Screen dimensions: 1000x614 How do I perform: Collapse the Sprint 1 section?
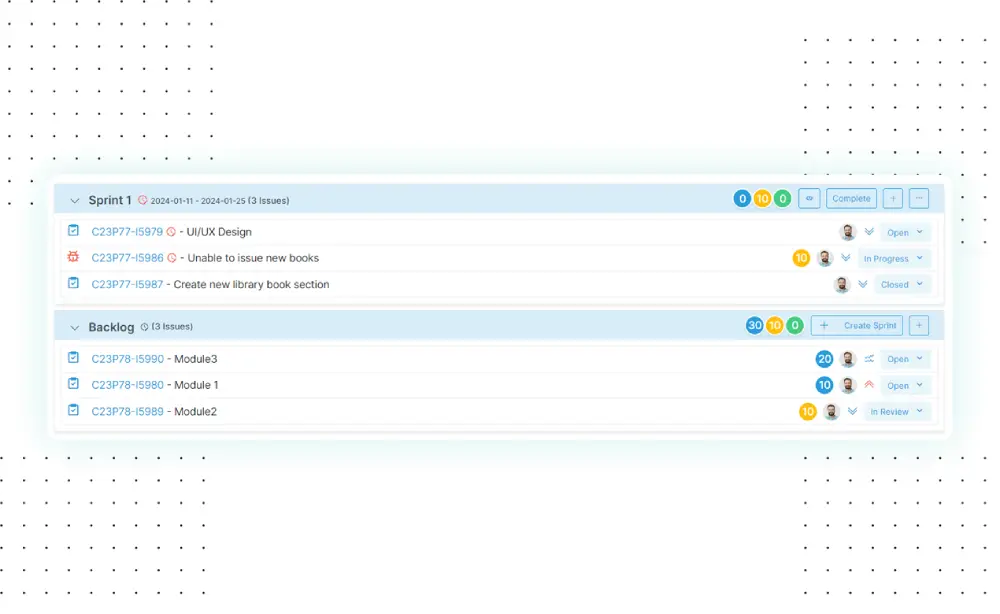[75, 201]
